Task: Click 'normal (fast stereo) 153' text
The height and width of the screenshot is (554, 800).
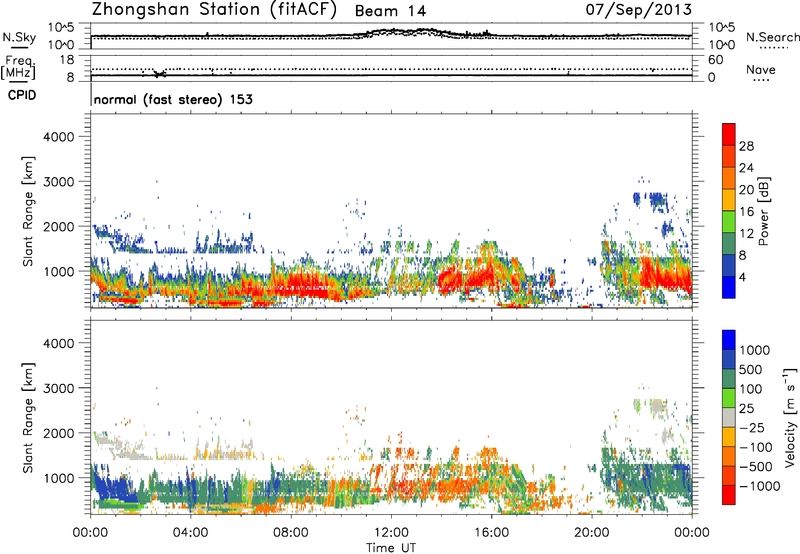Action: pyautogui.click(x=173, y=99)
